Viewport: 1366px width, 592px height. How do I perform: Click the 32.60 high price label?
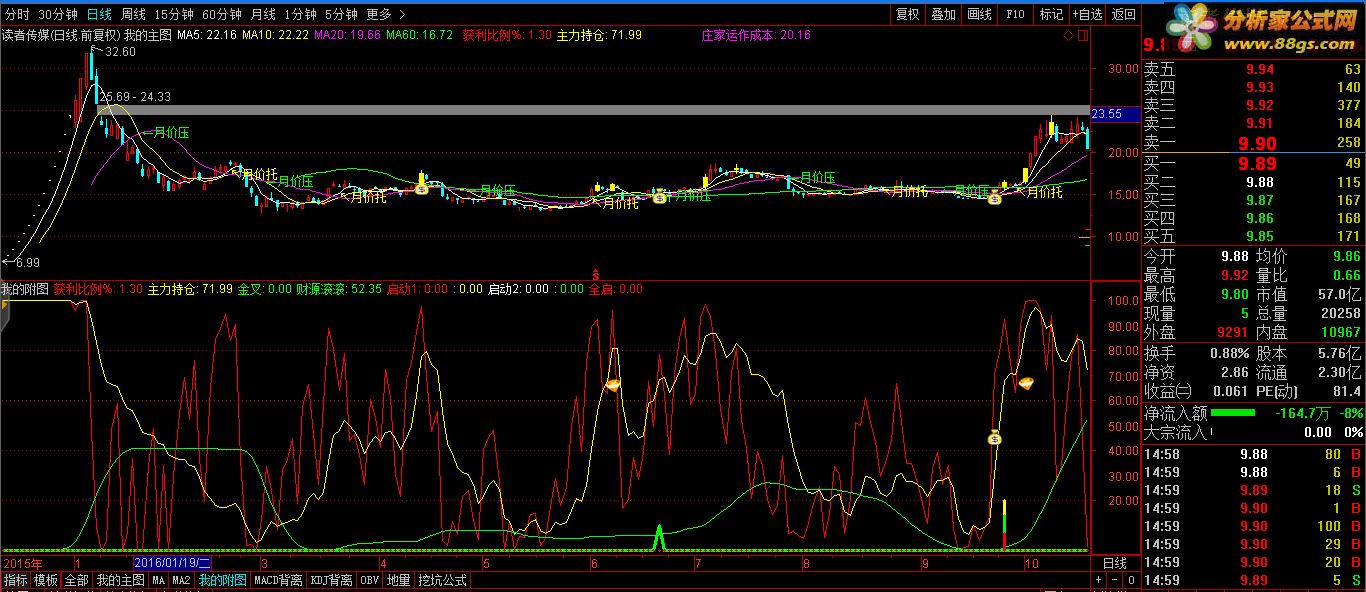click(x=120, y=52)
